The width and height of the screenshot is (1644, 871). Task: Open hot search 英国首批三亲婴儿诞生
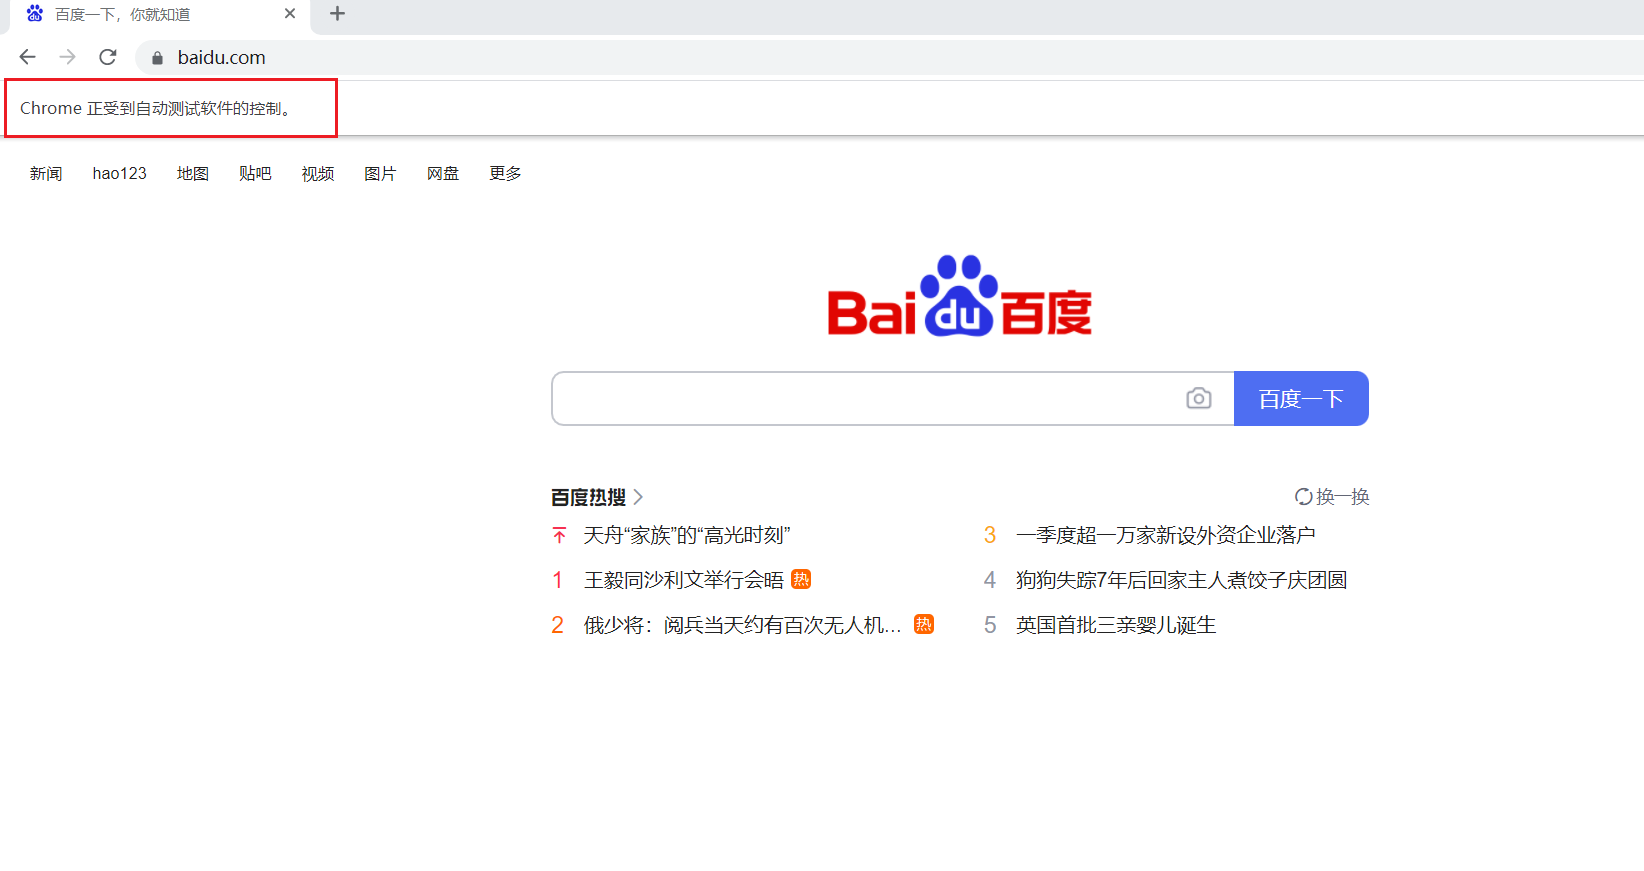pyautogui.click(x=1116, y=625)
